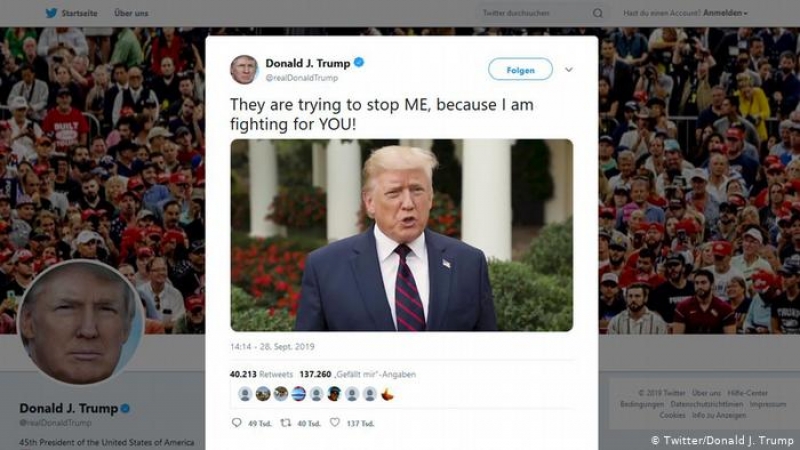
Task: Click the Twitter bird logo
Action: [51, 13]
